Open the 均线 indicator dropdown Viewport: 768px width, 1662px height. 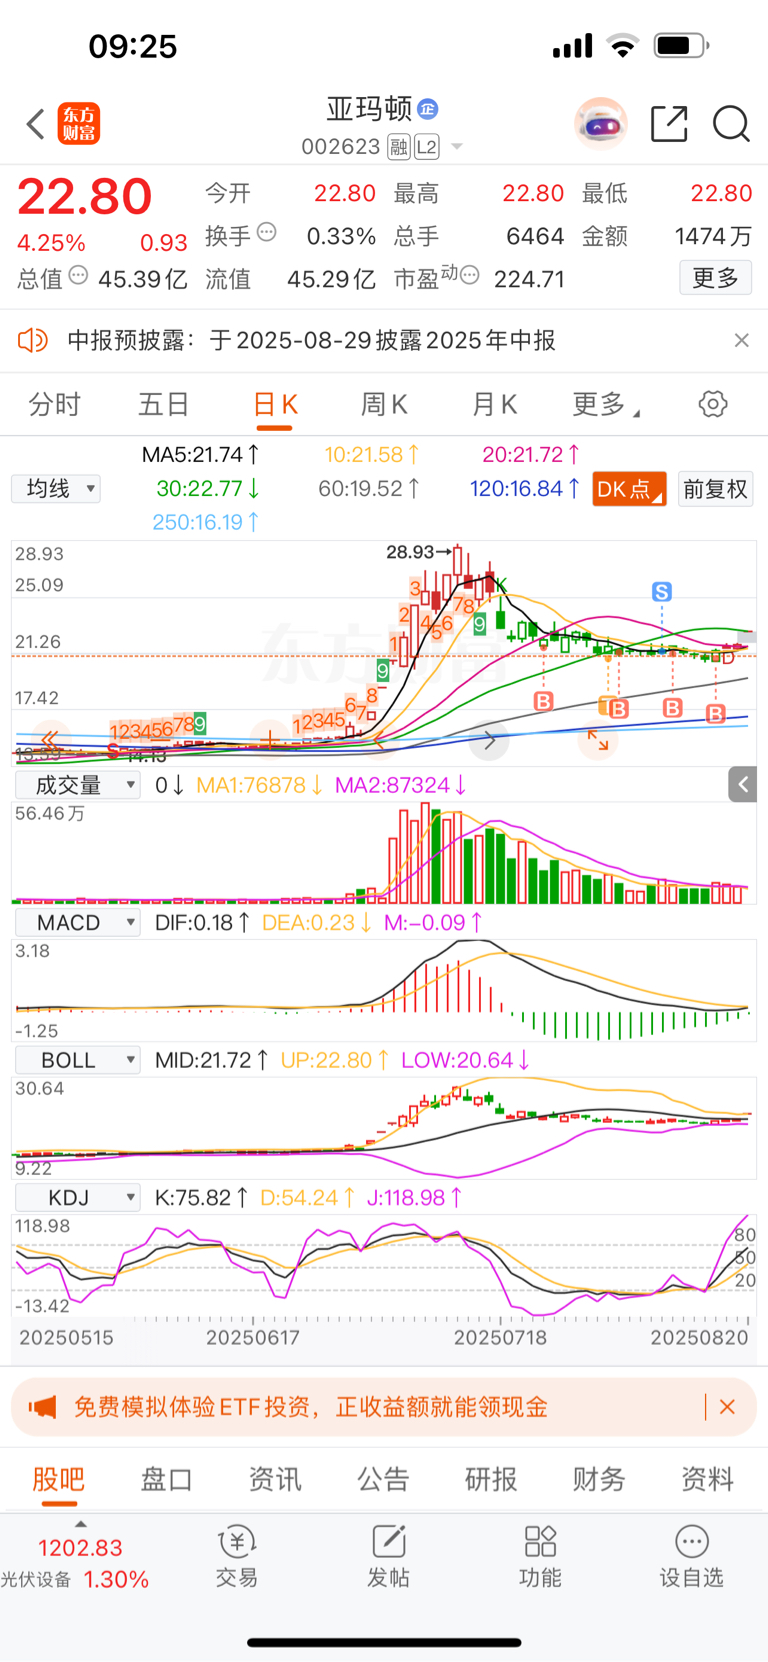pyautogui.click(x=56, y=488)
